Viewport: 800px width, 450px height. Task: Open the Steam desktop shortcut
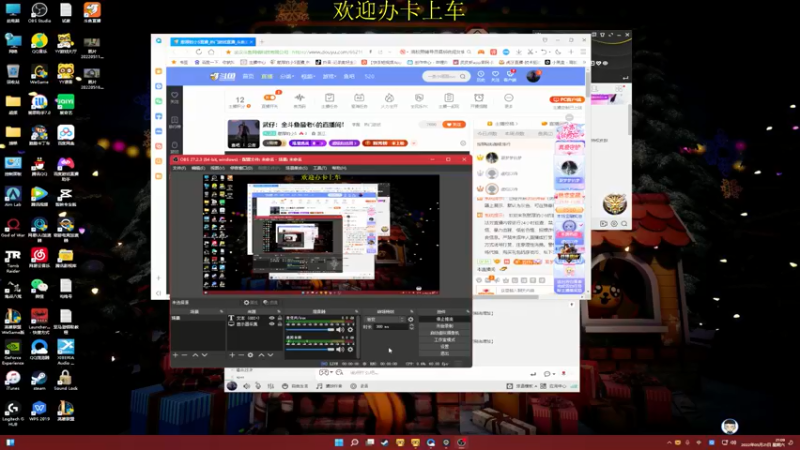point(39,380)
